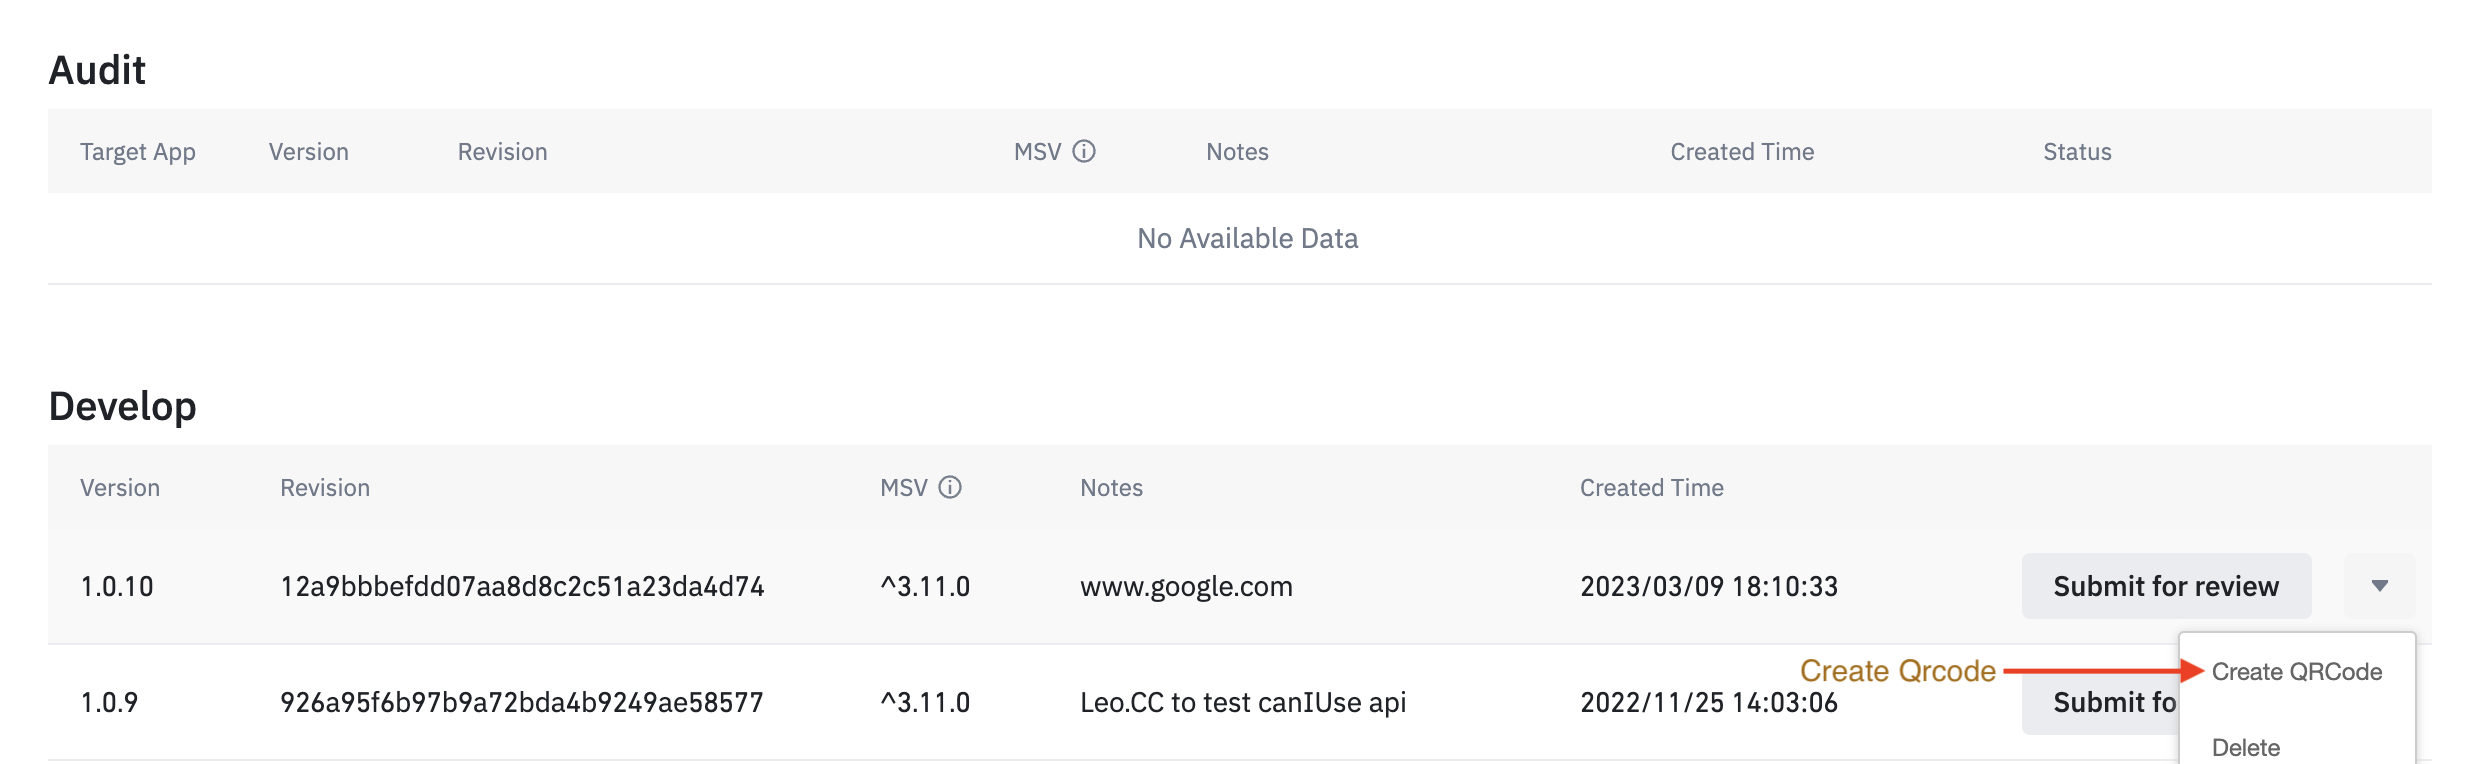Image resolution: width=2488 pixels, height=764 pixels.
Task: Choose Delete in the dropdown menu
Action: [x=2246, y=747]
